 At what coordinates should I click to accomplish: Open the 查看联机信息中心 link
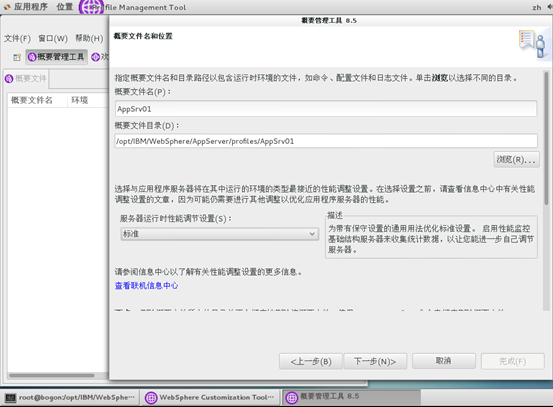146,285
